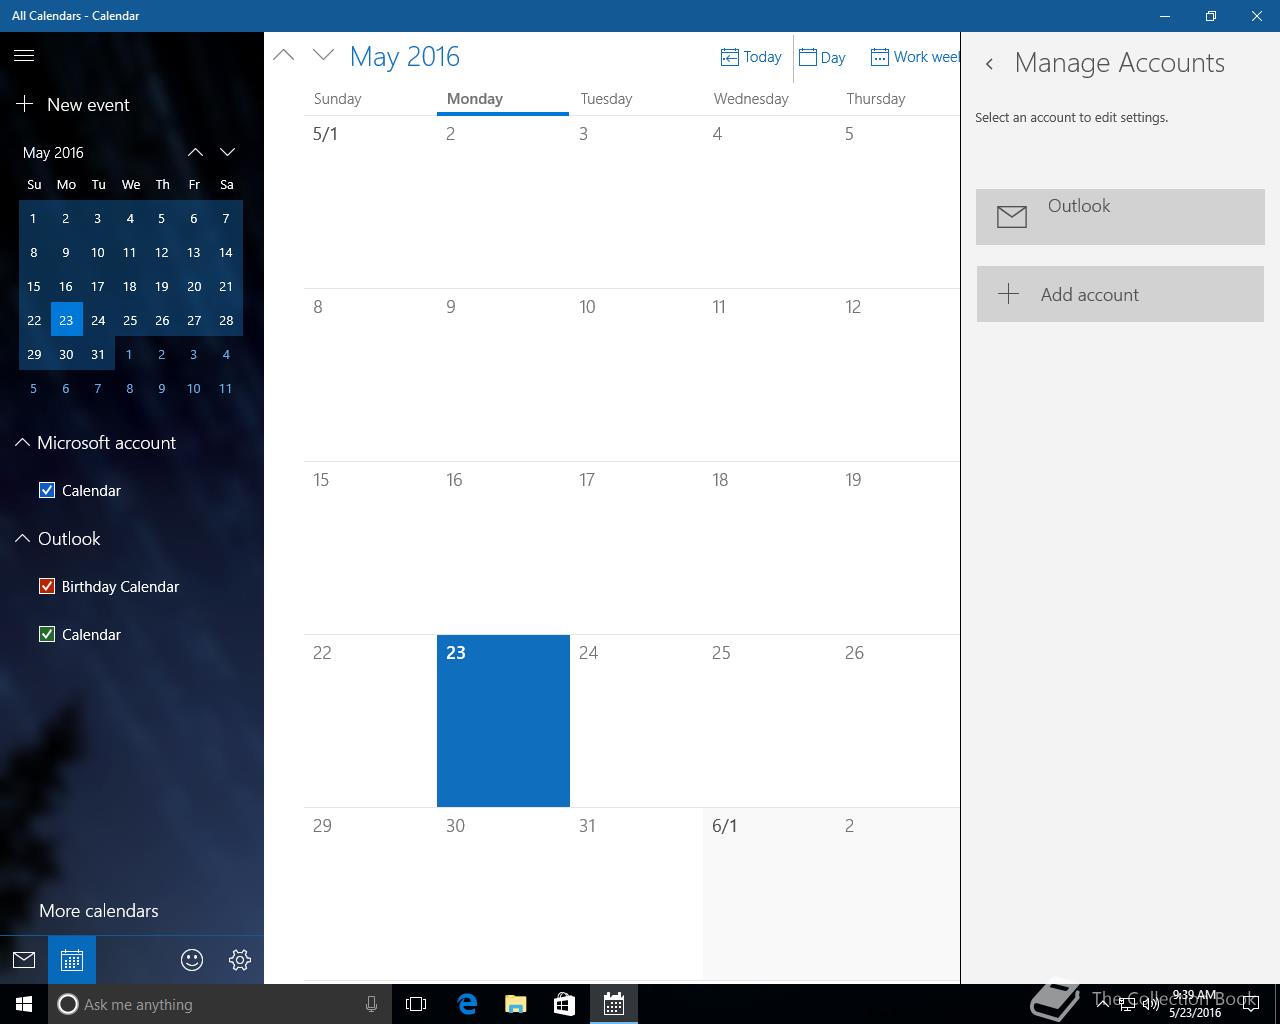Click Ask me anything search box
Screen dimensions: 1280x1024
218,1004
